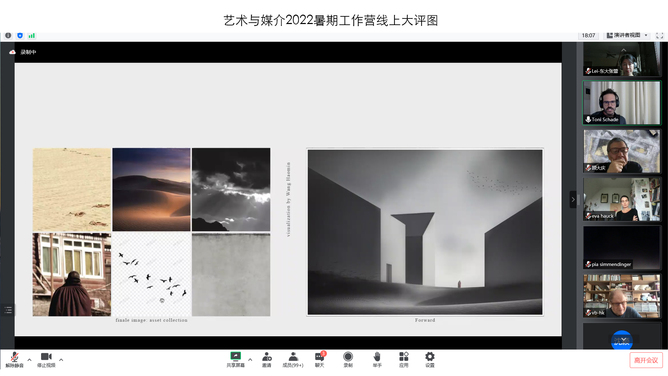Expand video options arrow beside camera
The height and width of the screenshot is (376, 668).
tap(61, 360)
